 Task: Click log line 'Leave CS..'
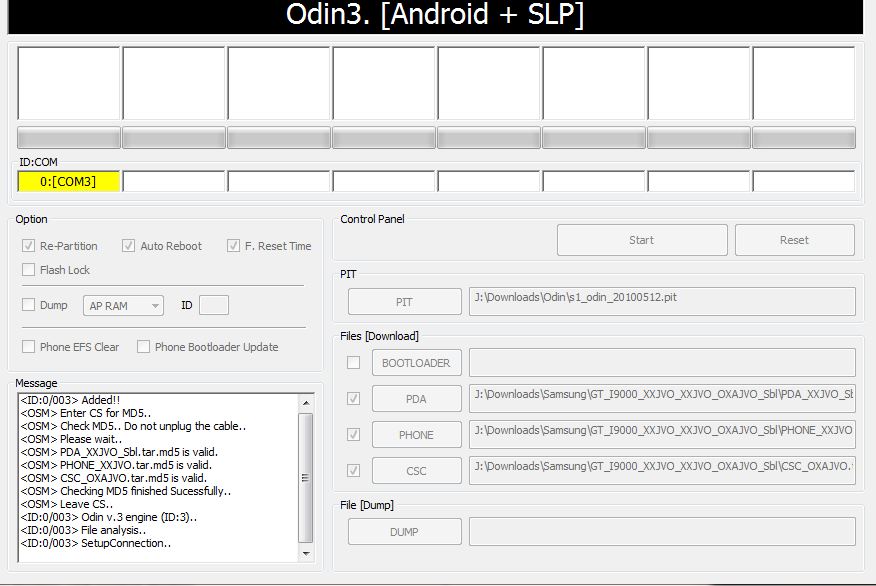click(66, 504)
